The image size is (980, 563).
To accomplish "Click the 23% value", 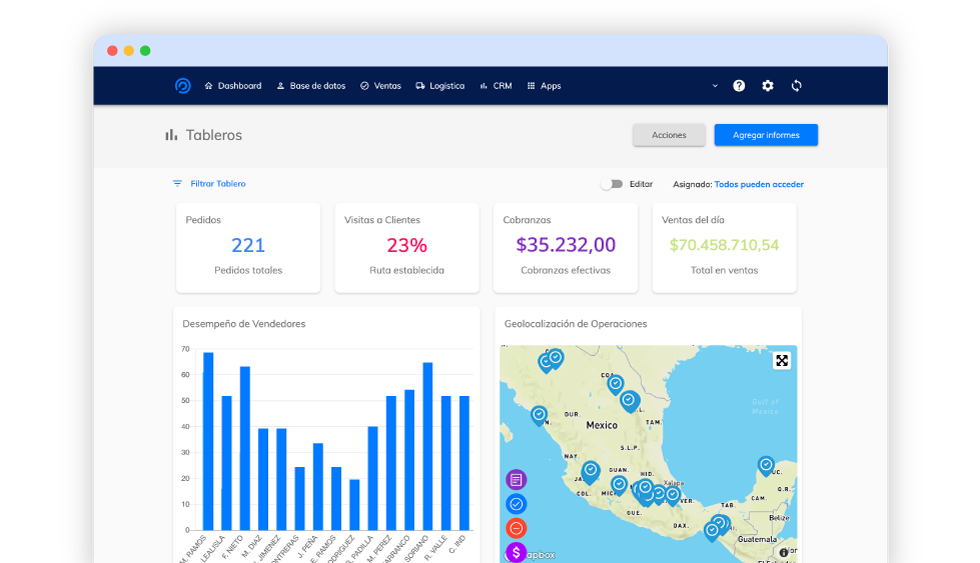I will [x=407, y=245].
